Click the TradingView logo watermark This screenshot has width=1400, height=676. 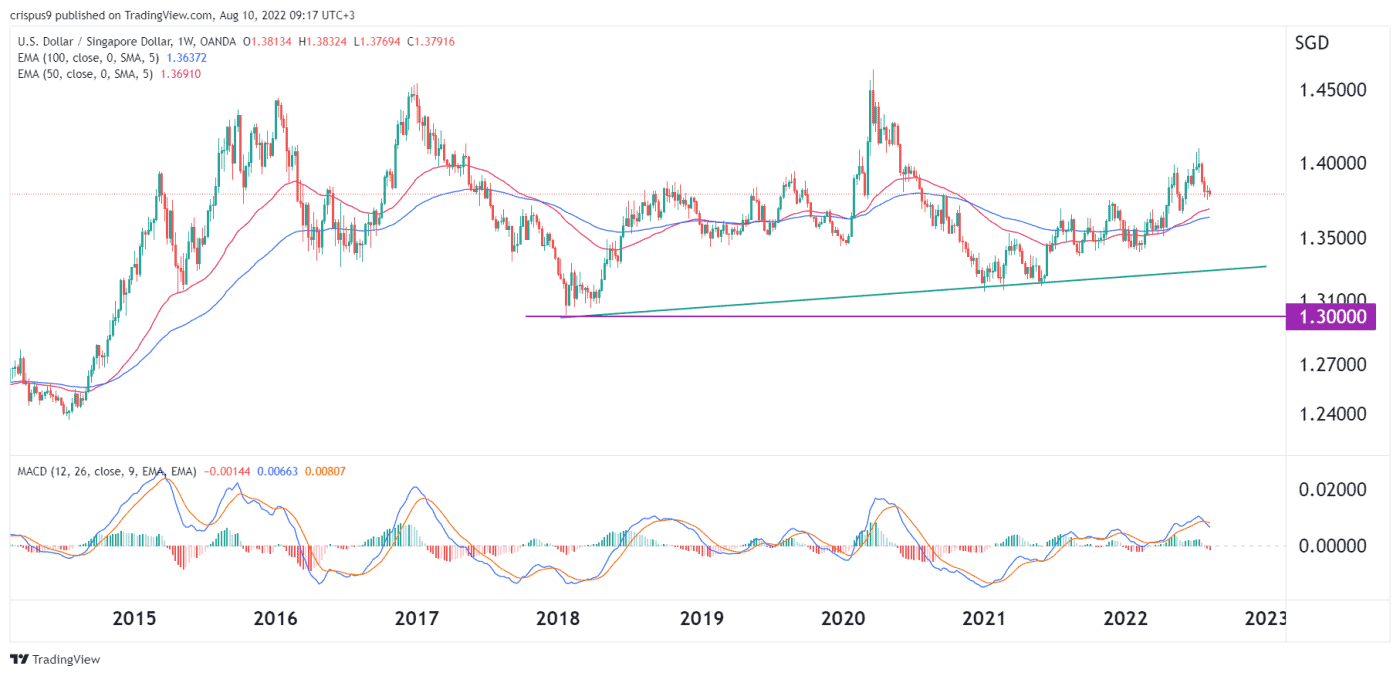click(55, 660)
